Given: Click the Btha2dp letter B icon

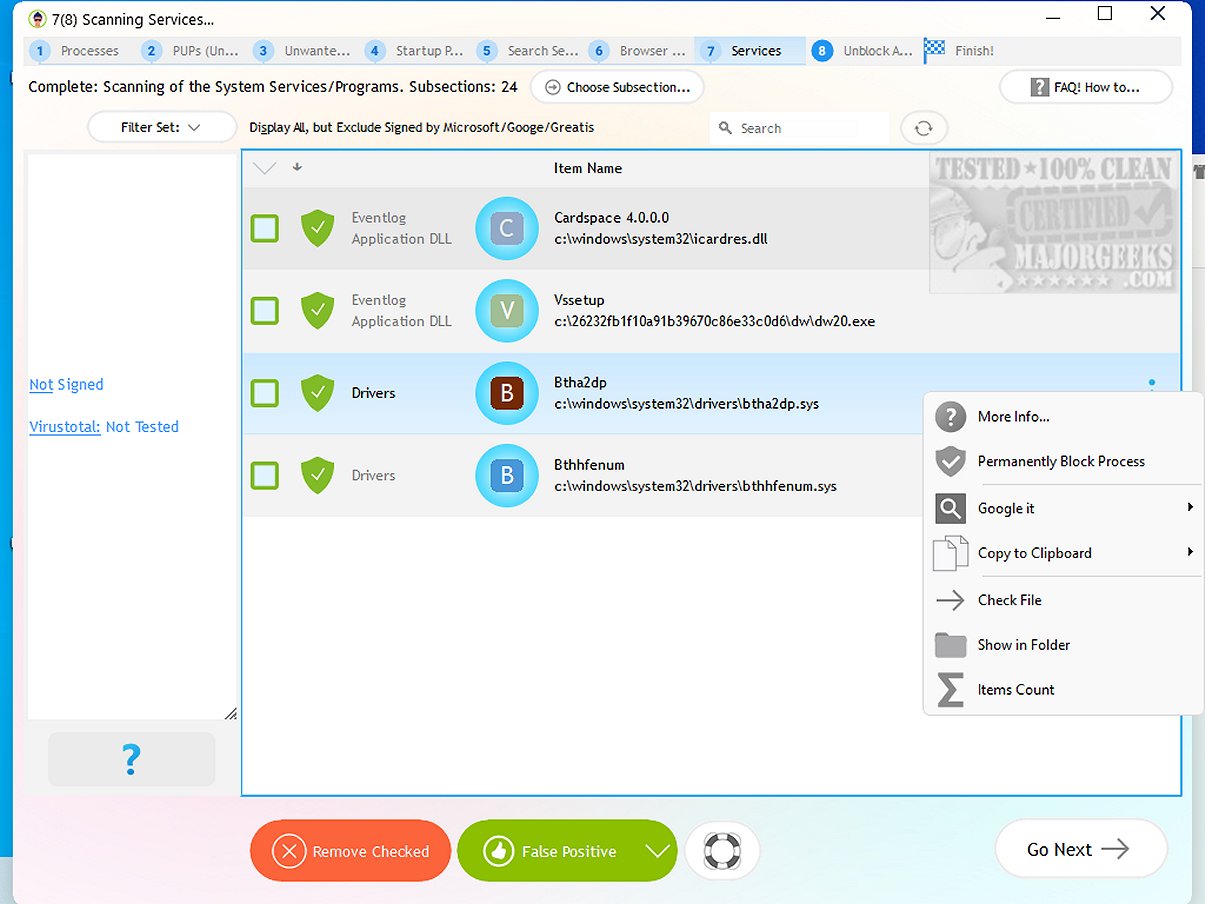Looking at the screenshot, I should [506, 393].
